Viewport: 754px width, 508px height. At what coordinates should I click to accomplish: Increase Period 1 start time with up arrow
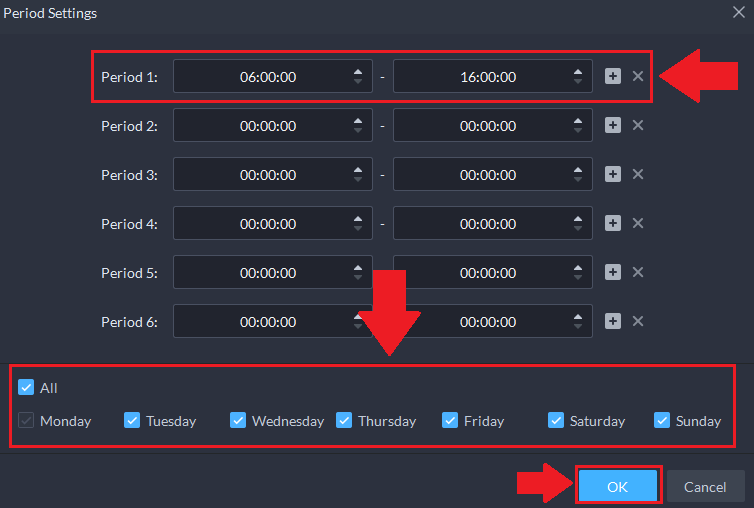tap(358, 71)
